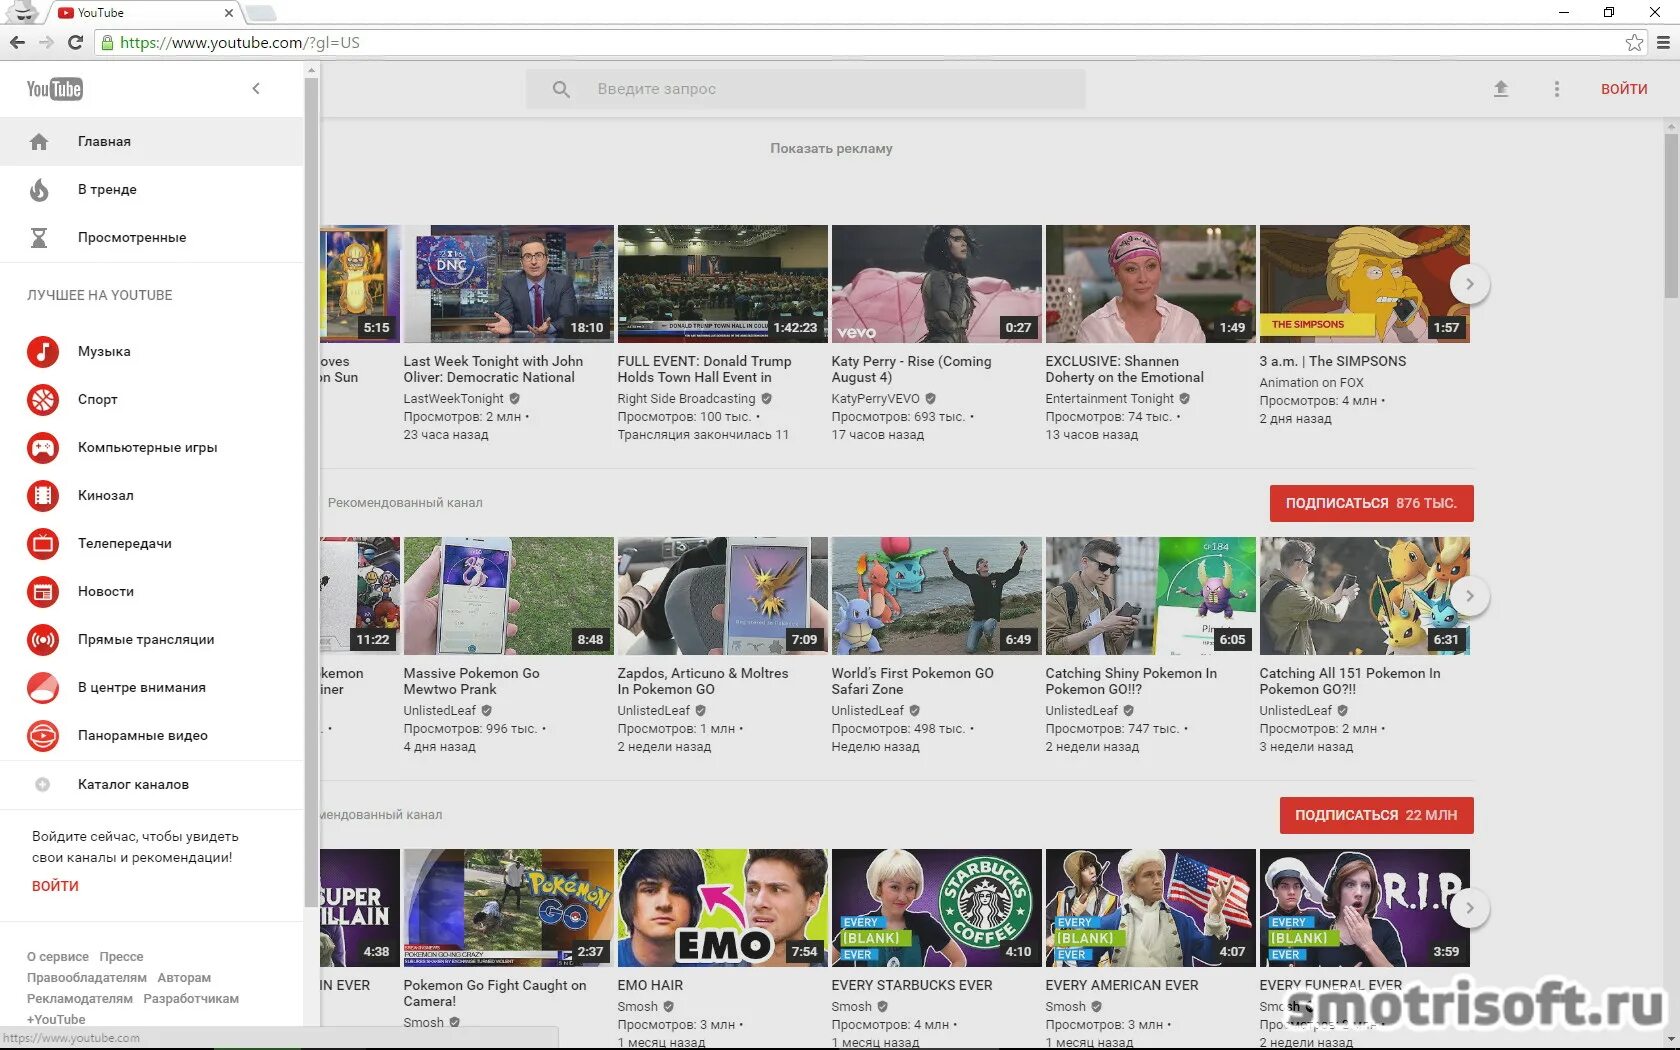Viewport: 1680px width, 1050px height.
Task: Open the В тренде flame icon
Action: [x=39, y=189]
